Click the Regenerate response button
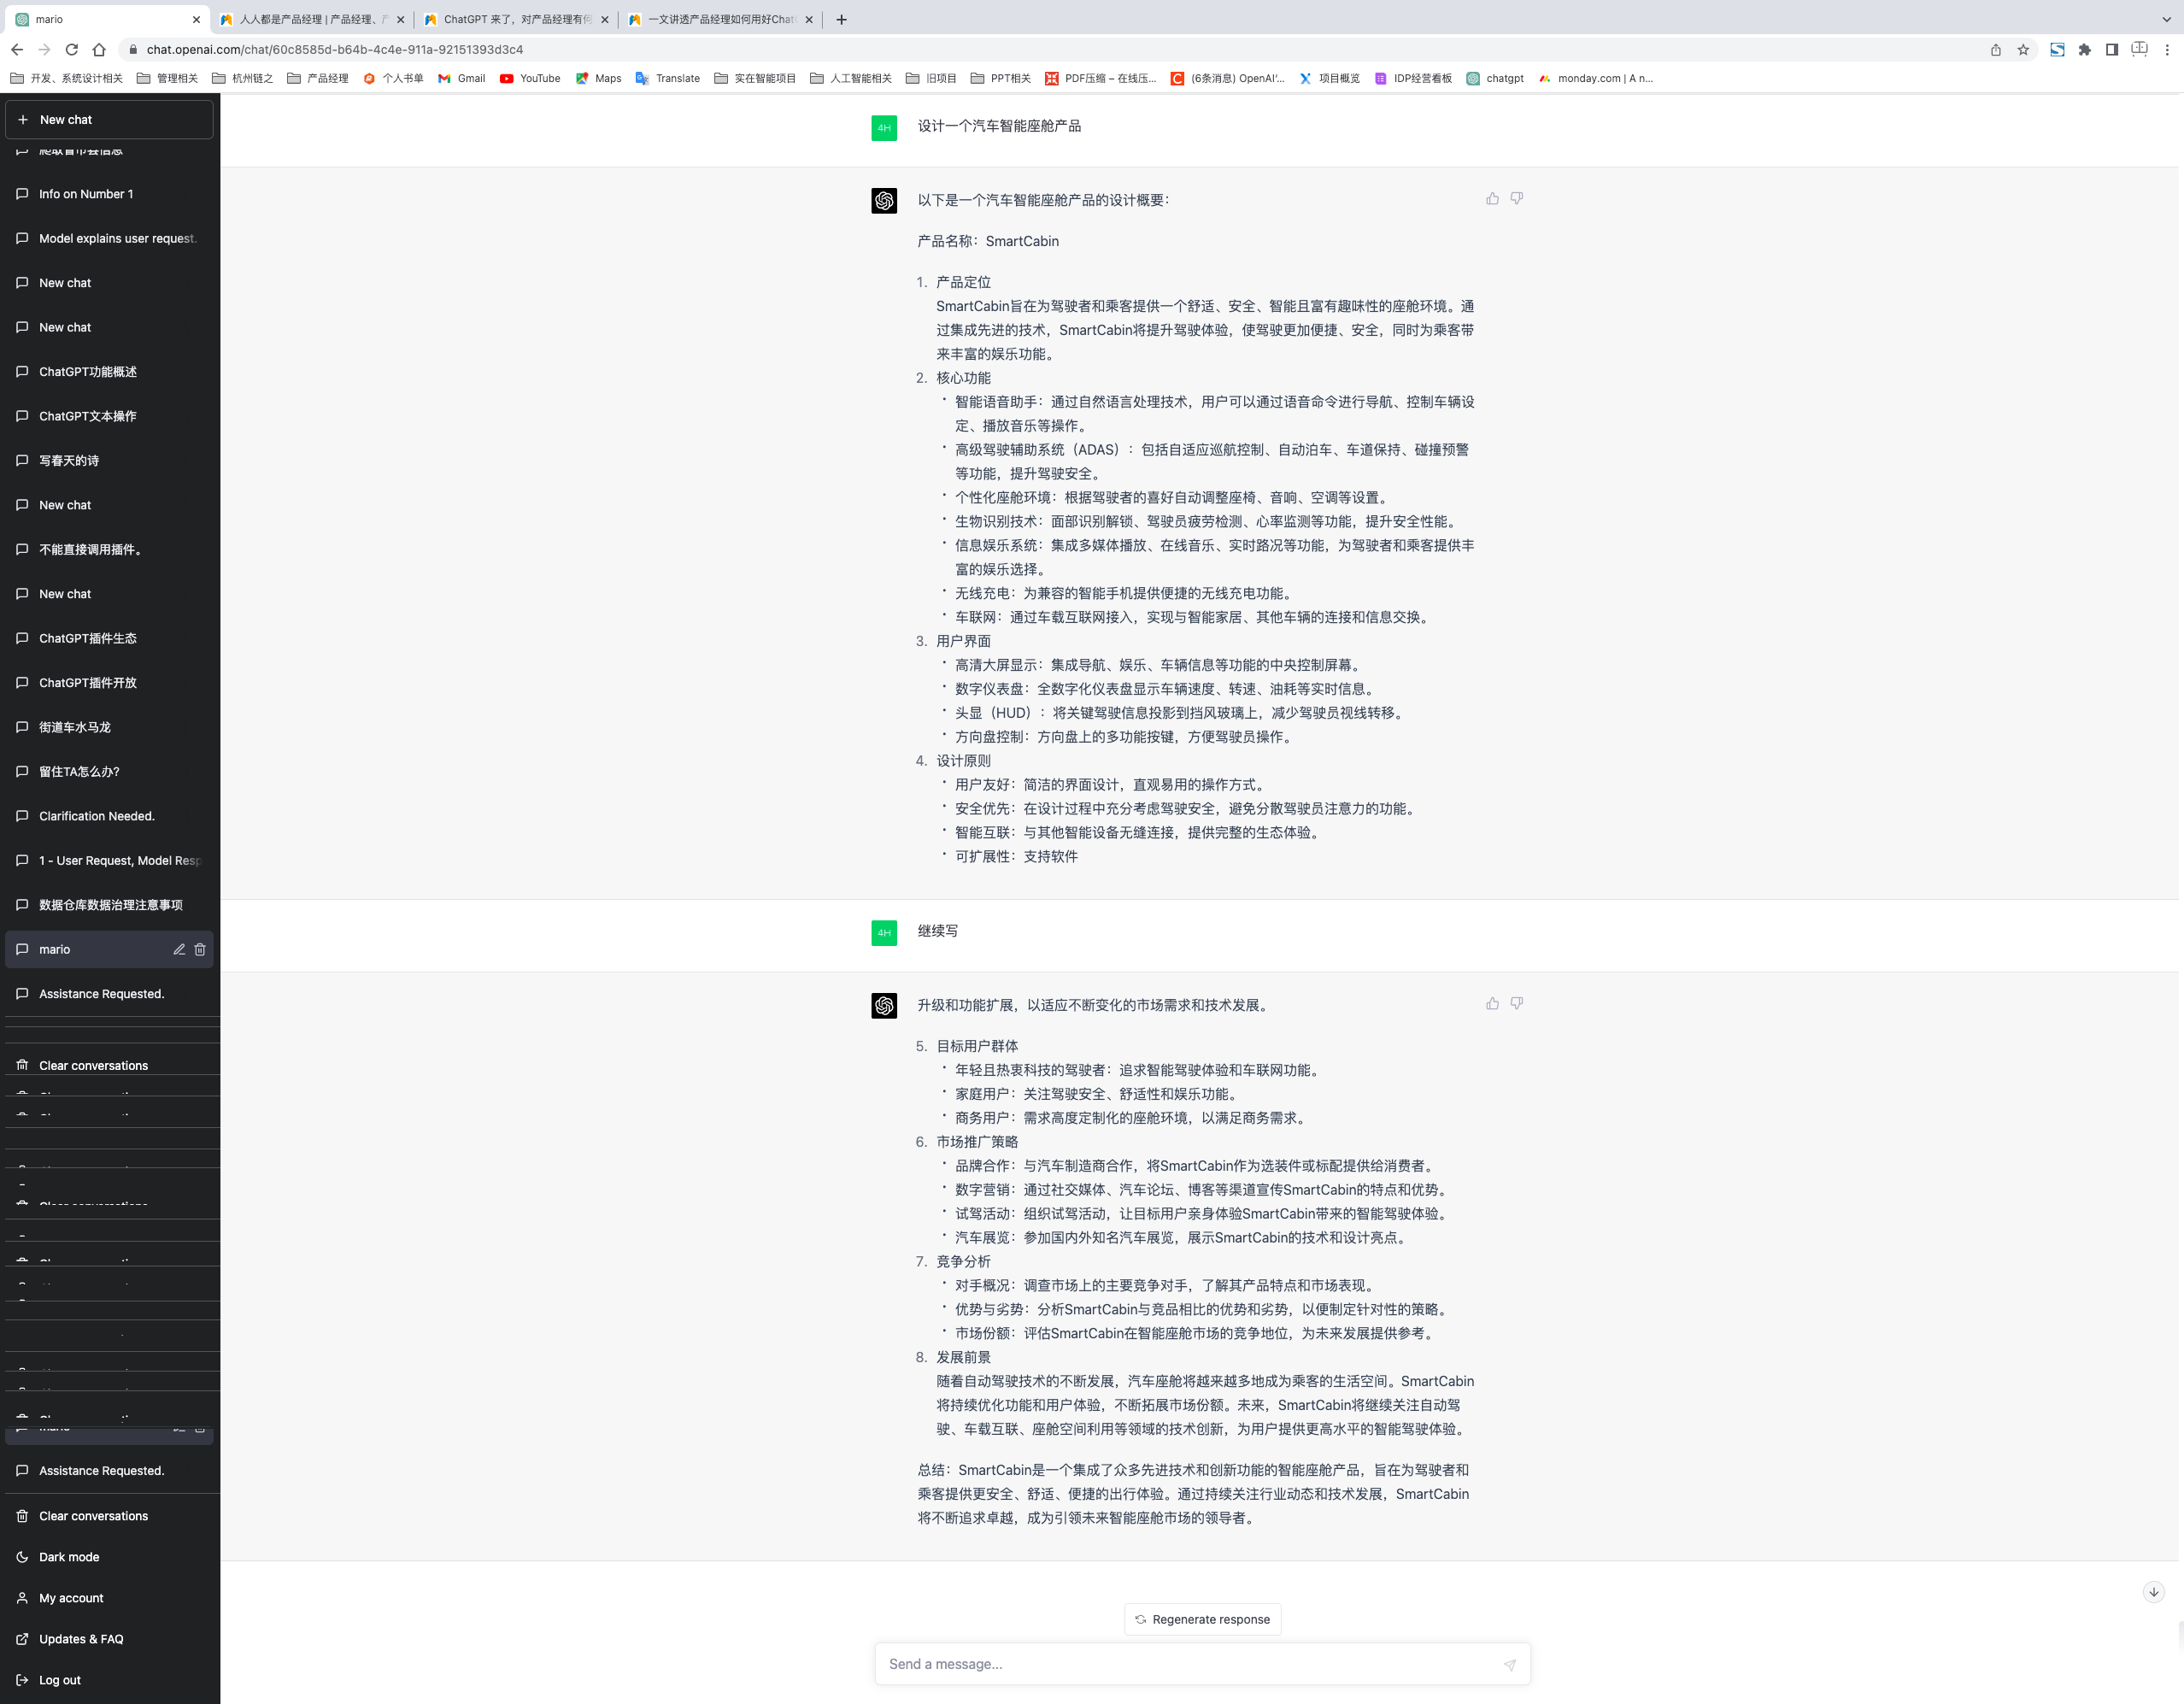The height and width of the screenshot is (1704, 2184). pyautogui.click(x=1202, y=1619)
